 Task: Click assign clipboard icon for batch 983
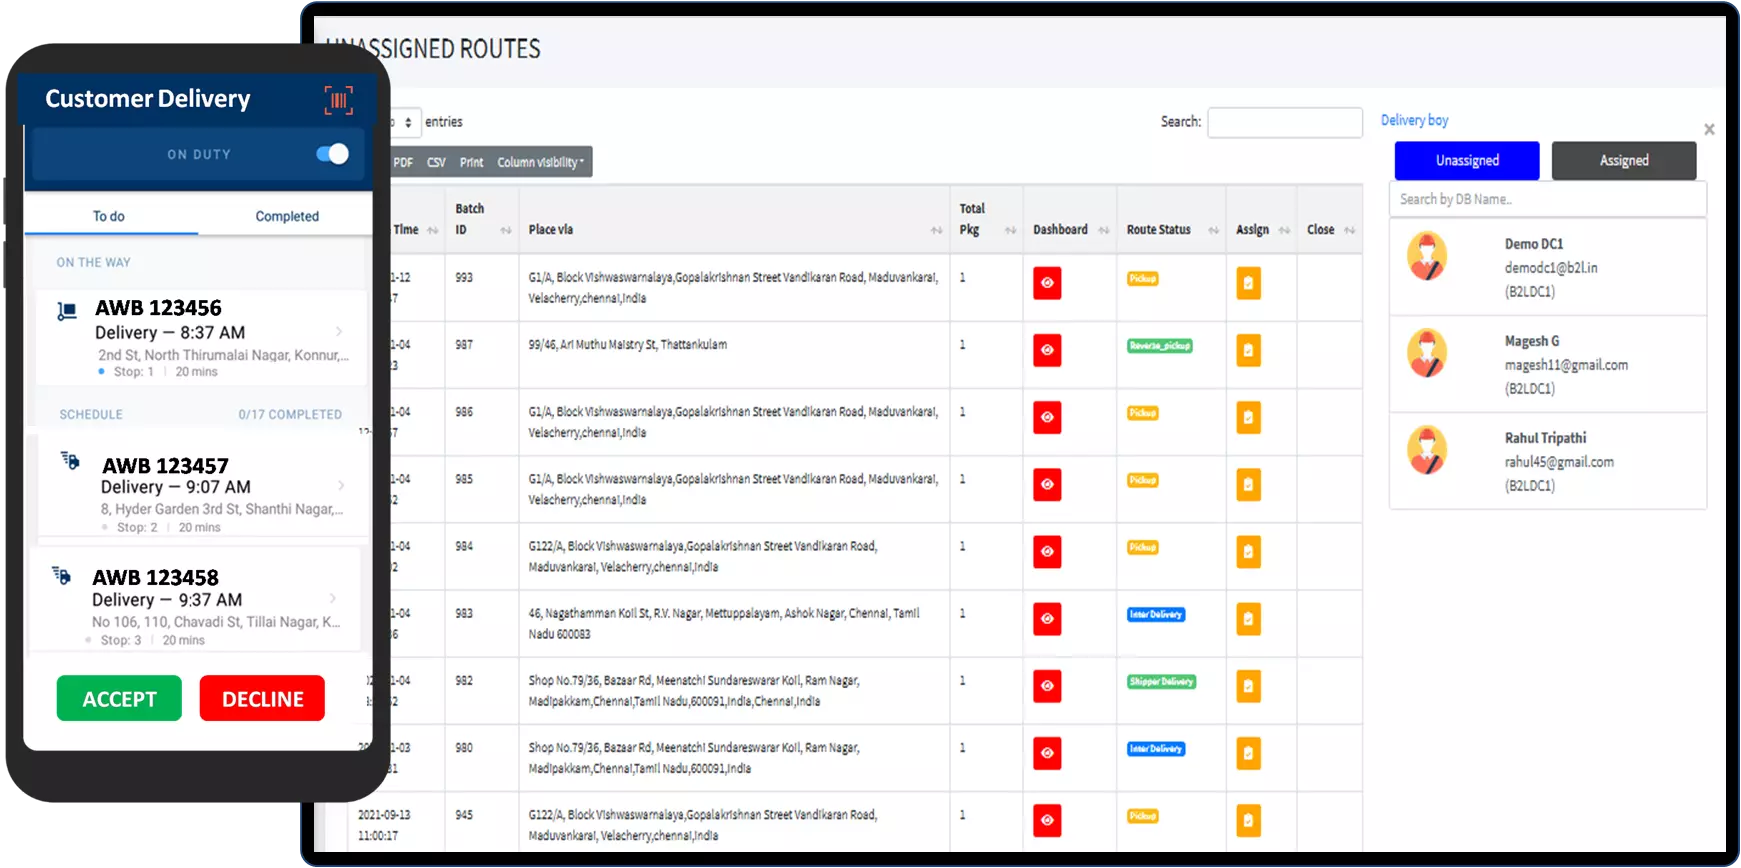(1248, 619)
